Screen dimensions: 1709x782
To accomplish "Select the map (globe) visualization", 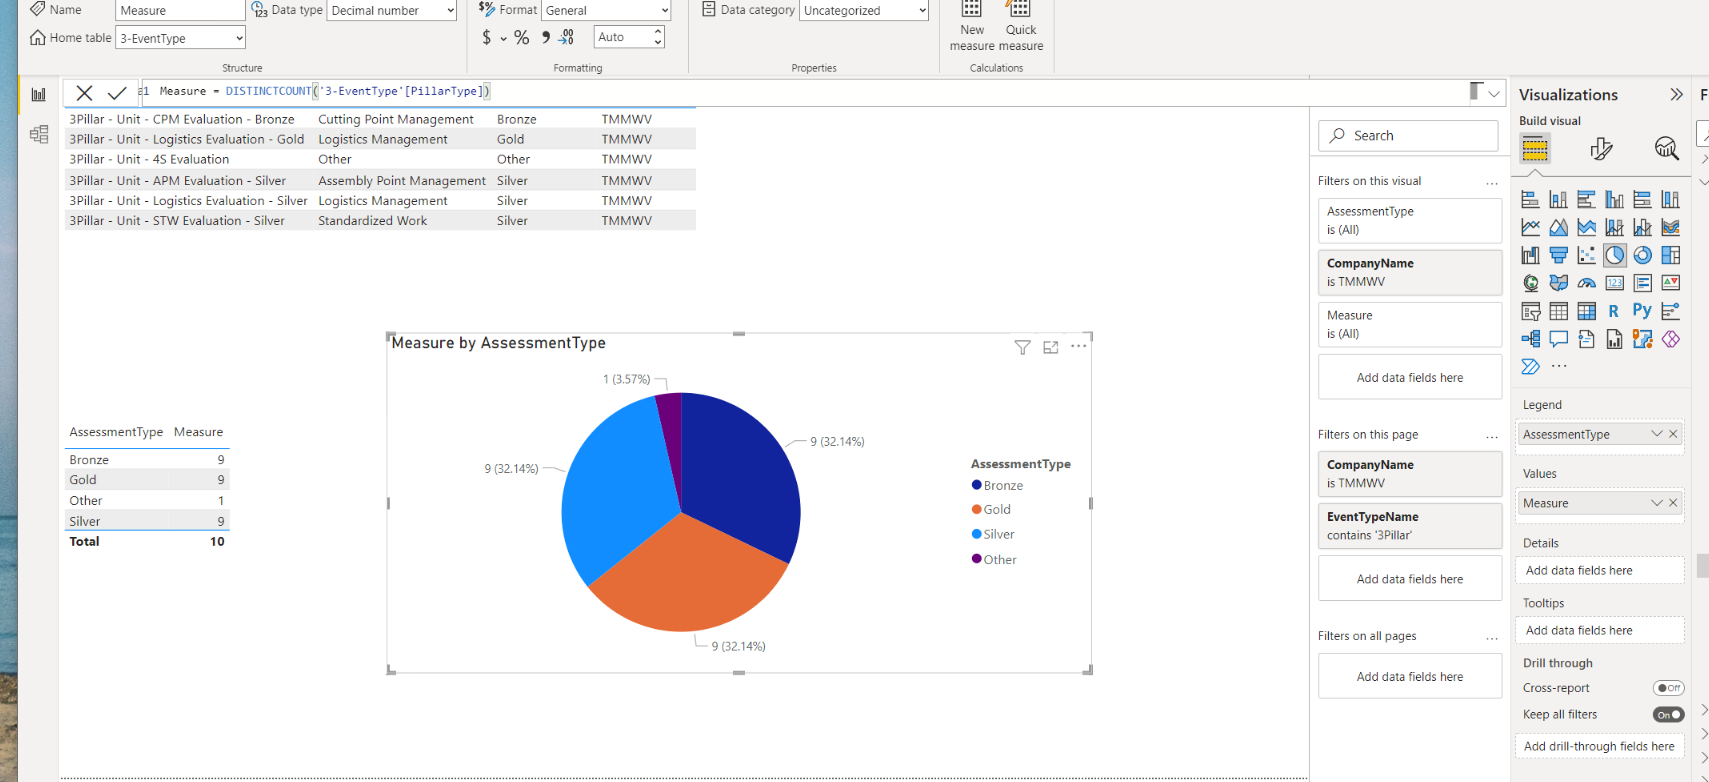I will pyautogui.click(x=1530, y=283).
